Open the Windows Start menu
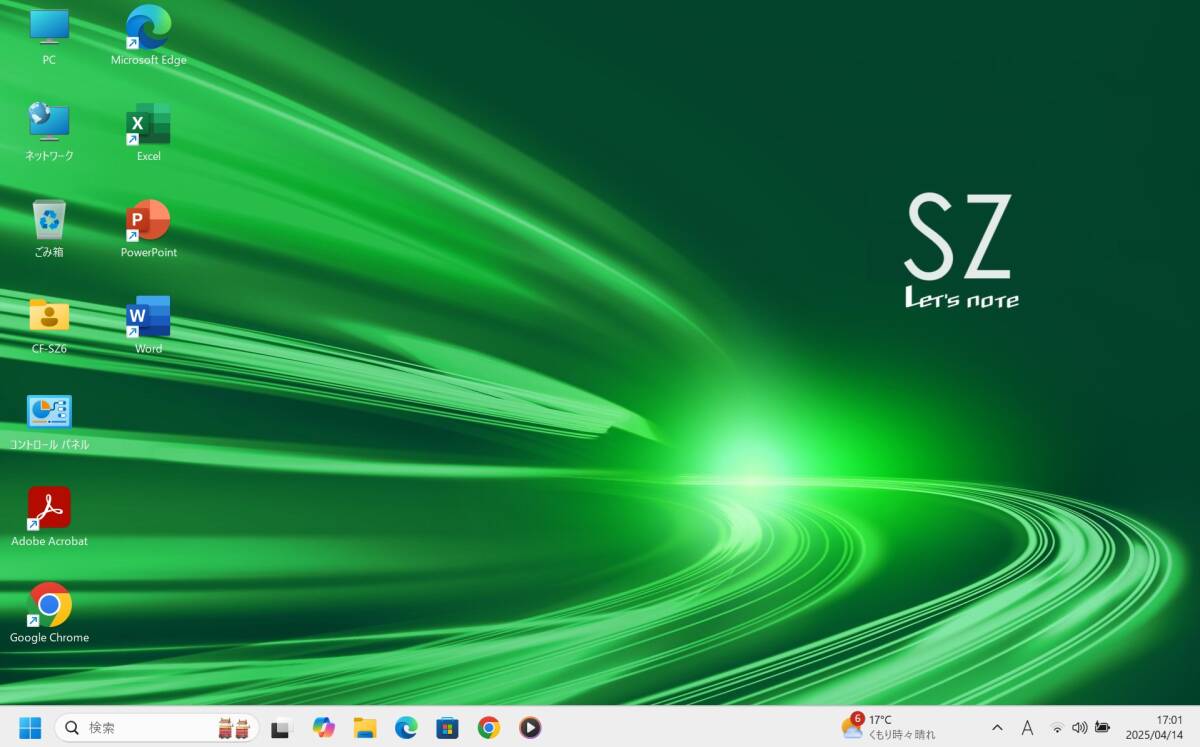The image size is (1200, 747). tap(30, 728)
